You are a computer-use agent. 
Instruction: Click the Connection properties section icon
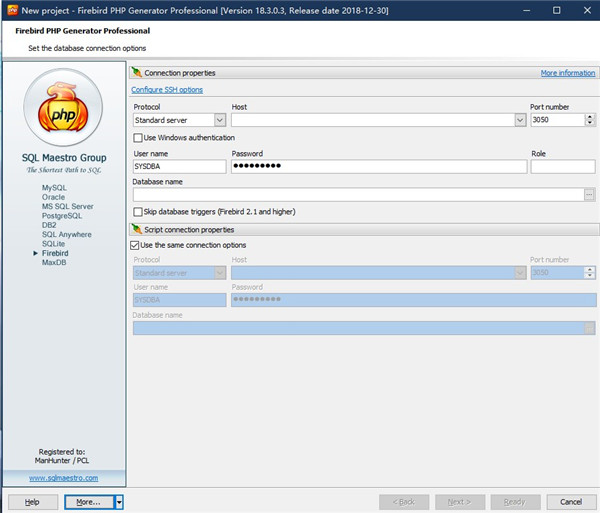tap(137, 73)
